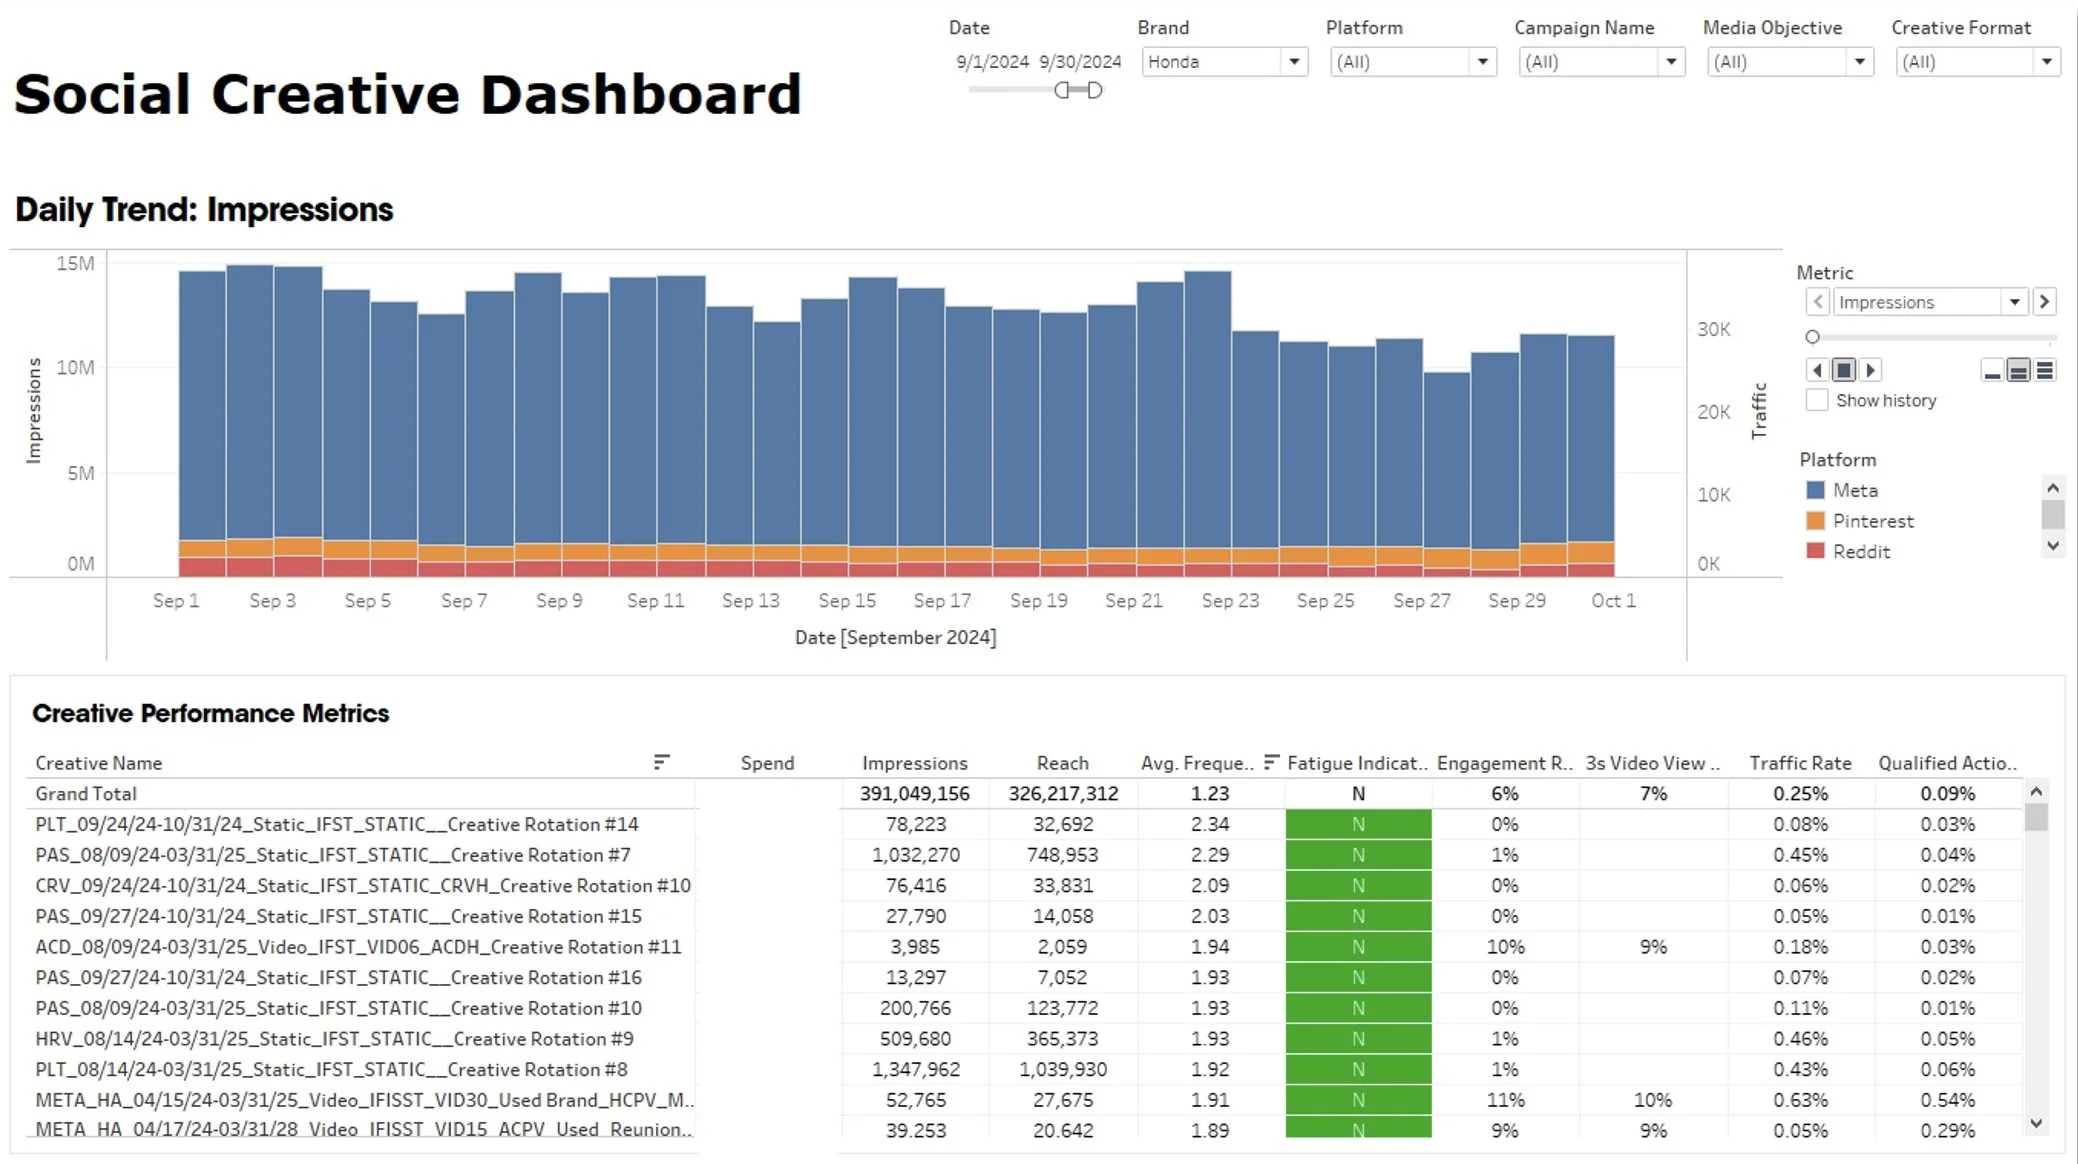
Task: Expand the Creative Format filter dropdown
Action: tap(2046, 62)
